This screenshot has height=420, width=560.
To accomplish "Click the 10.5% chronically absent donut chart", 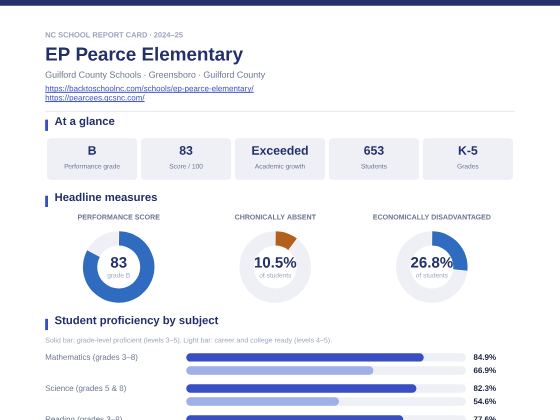I will pos(275,267).
